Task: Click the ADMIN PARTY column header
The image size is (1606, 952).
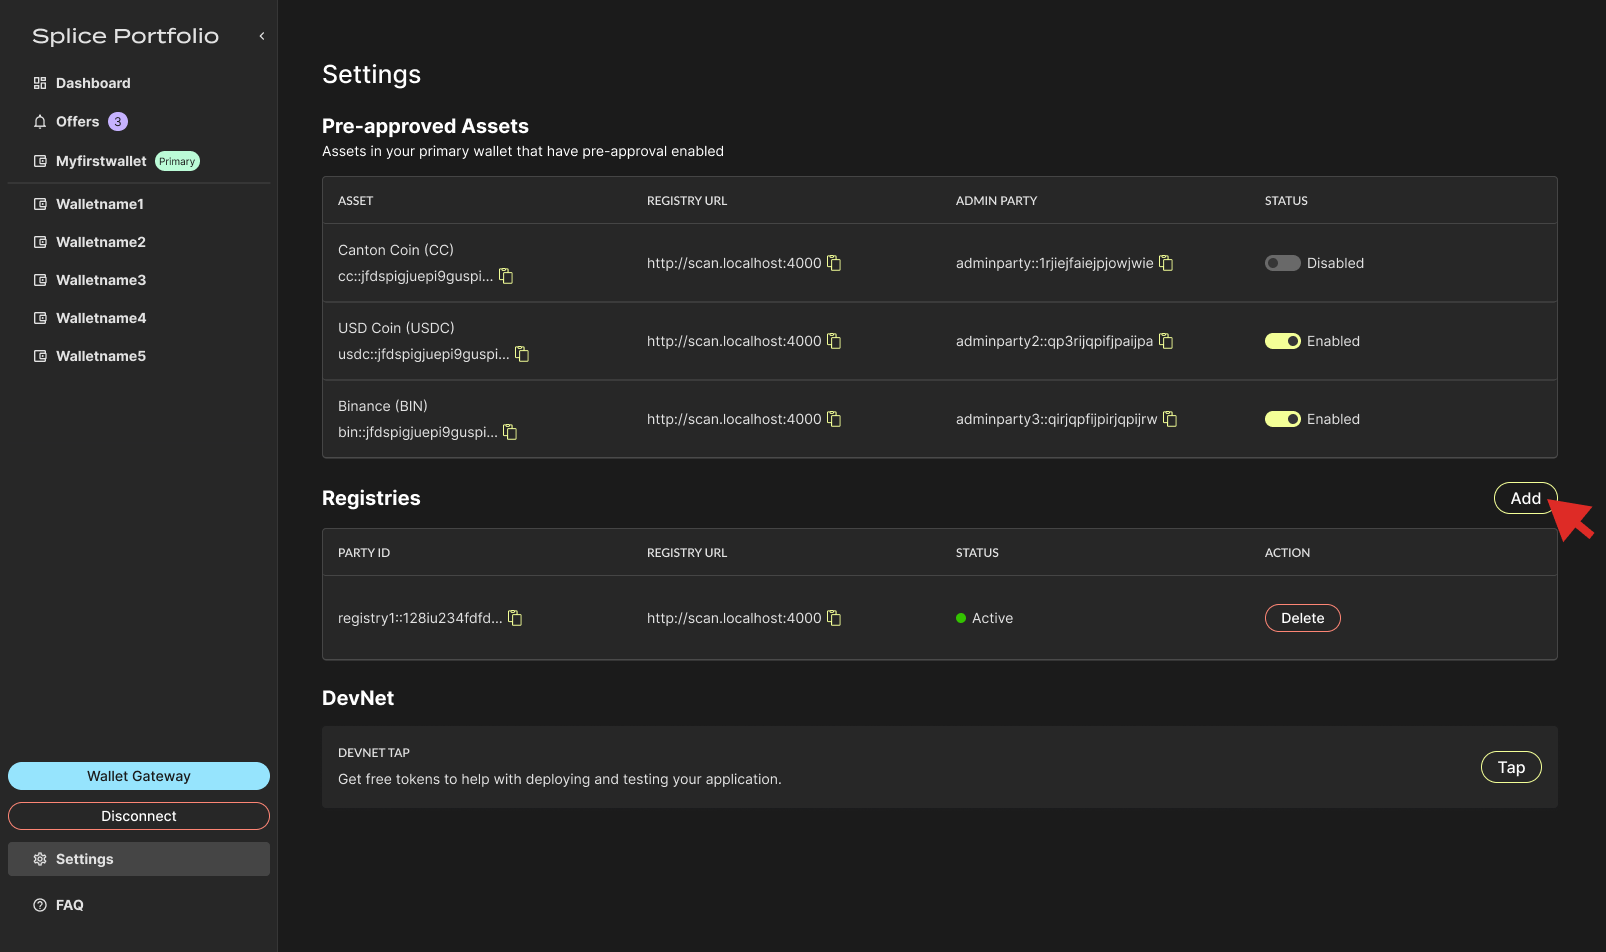Action: tap(996, 201)
